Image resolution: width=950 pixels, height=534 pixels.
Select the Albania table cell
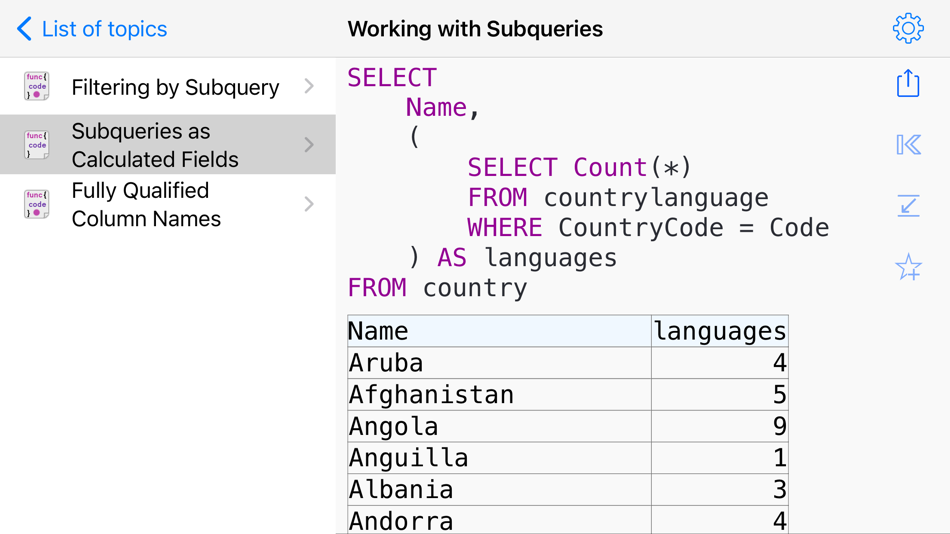pyautogui.click(x=499, y=489)
